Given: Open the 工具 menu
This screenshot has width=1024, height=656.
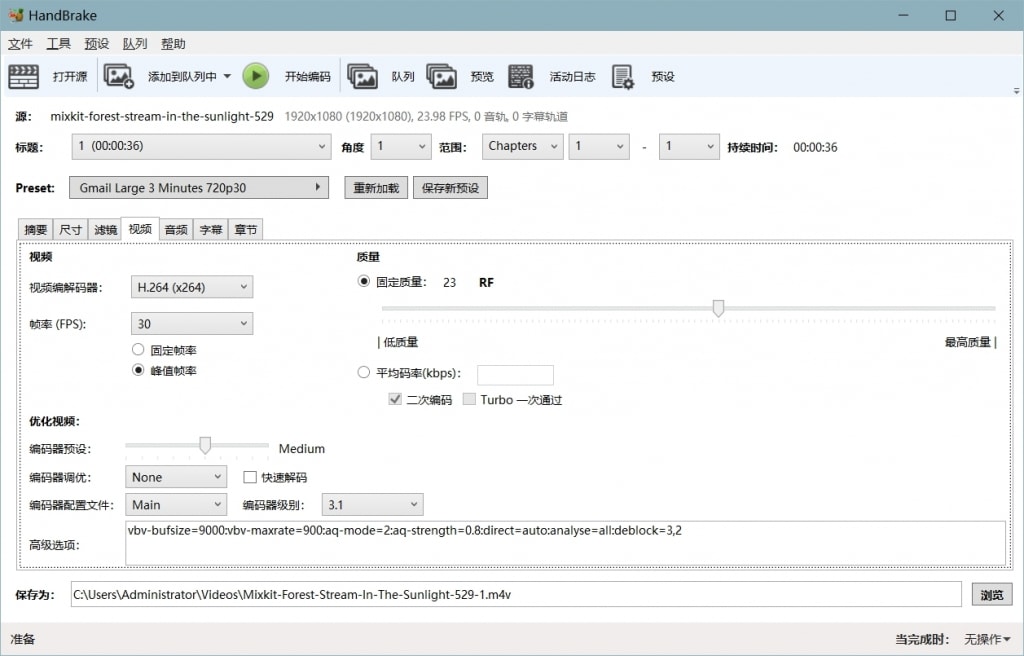Looking at the screenshot, I should tap(58, 44).
